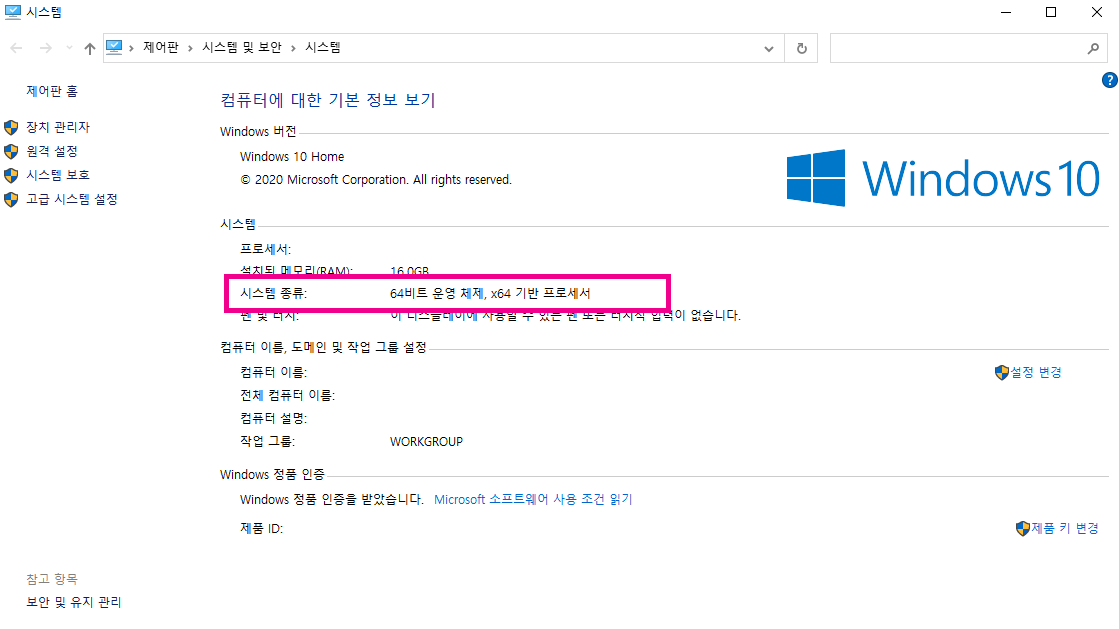Click the 컴퓨터 설명 label

coord(273,418)
